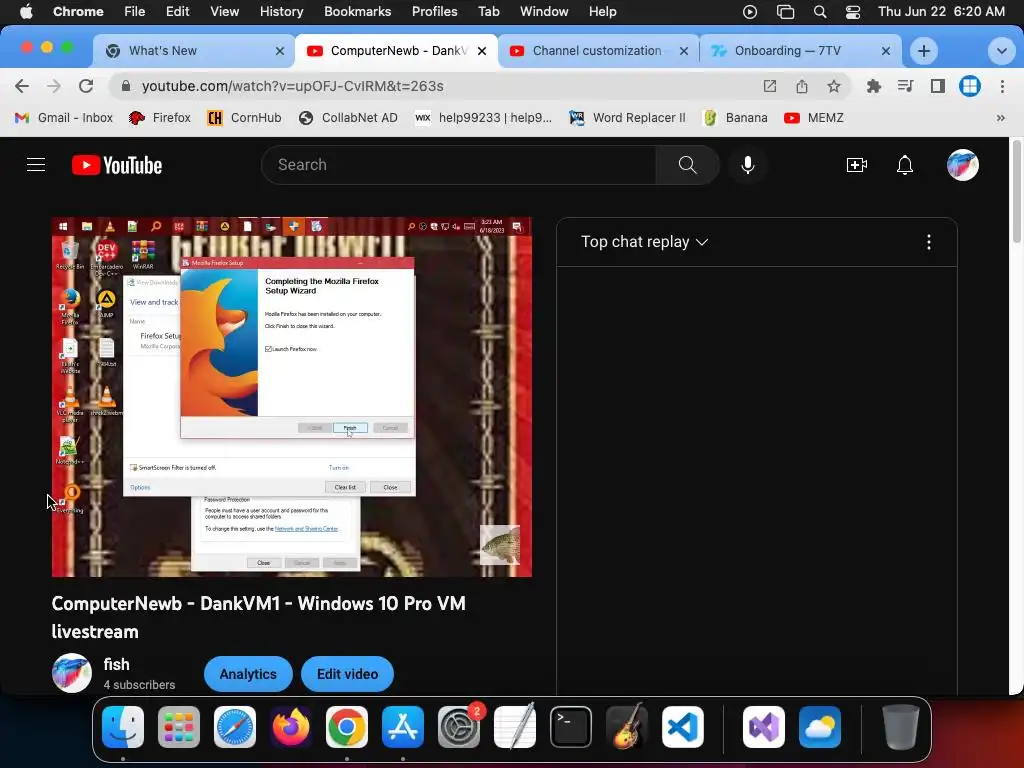
Task: Toggle Chrome side panel icon
Action: (938, 86)
